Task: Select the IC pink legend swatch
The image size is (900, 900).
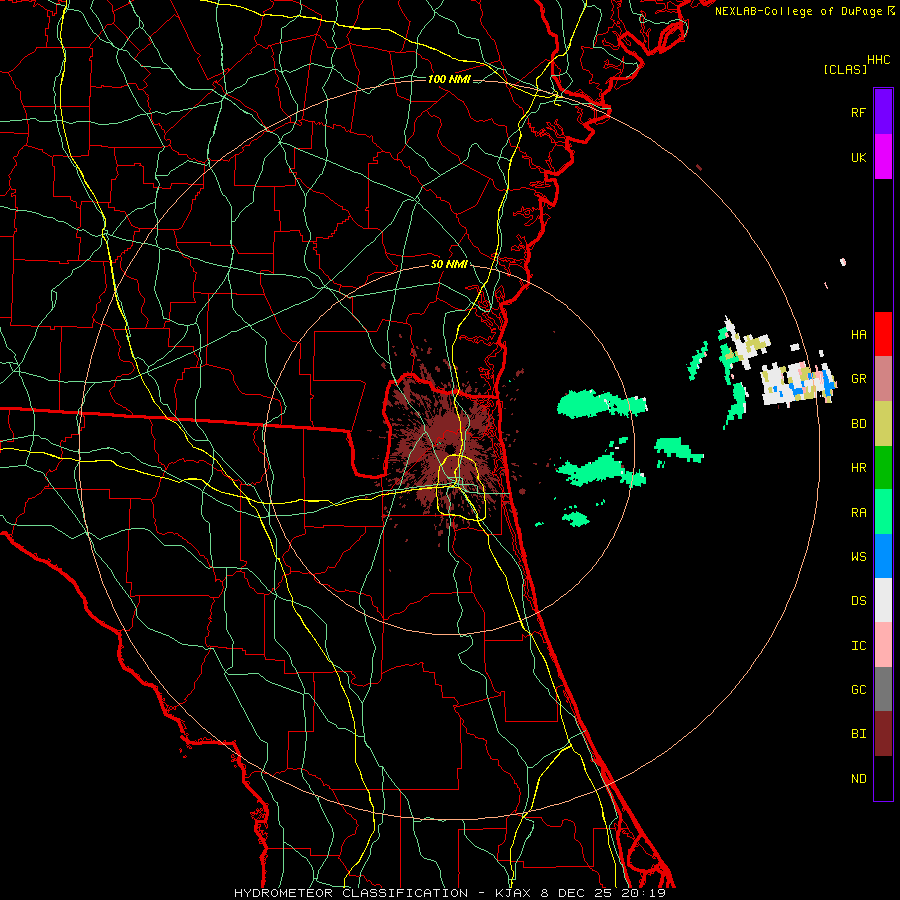Action: tap(883, 645)
